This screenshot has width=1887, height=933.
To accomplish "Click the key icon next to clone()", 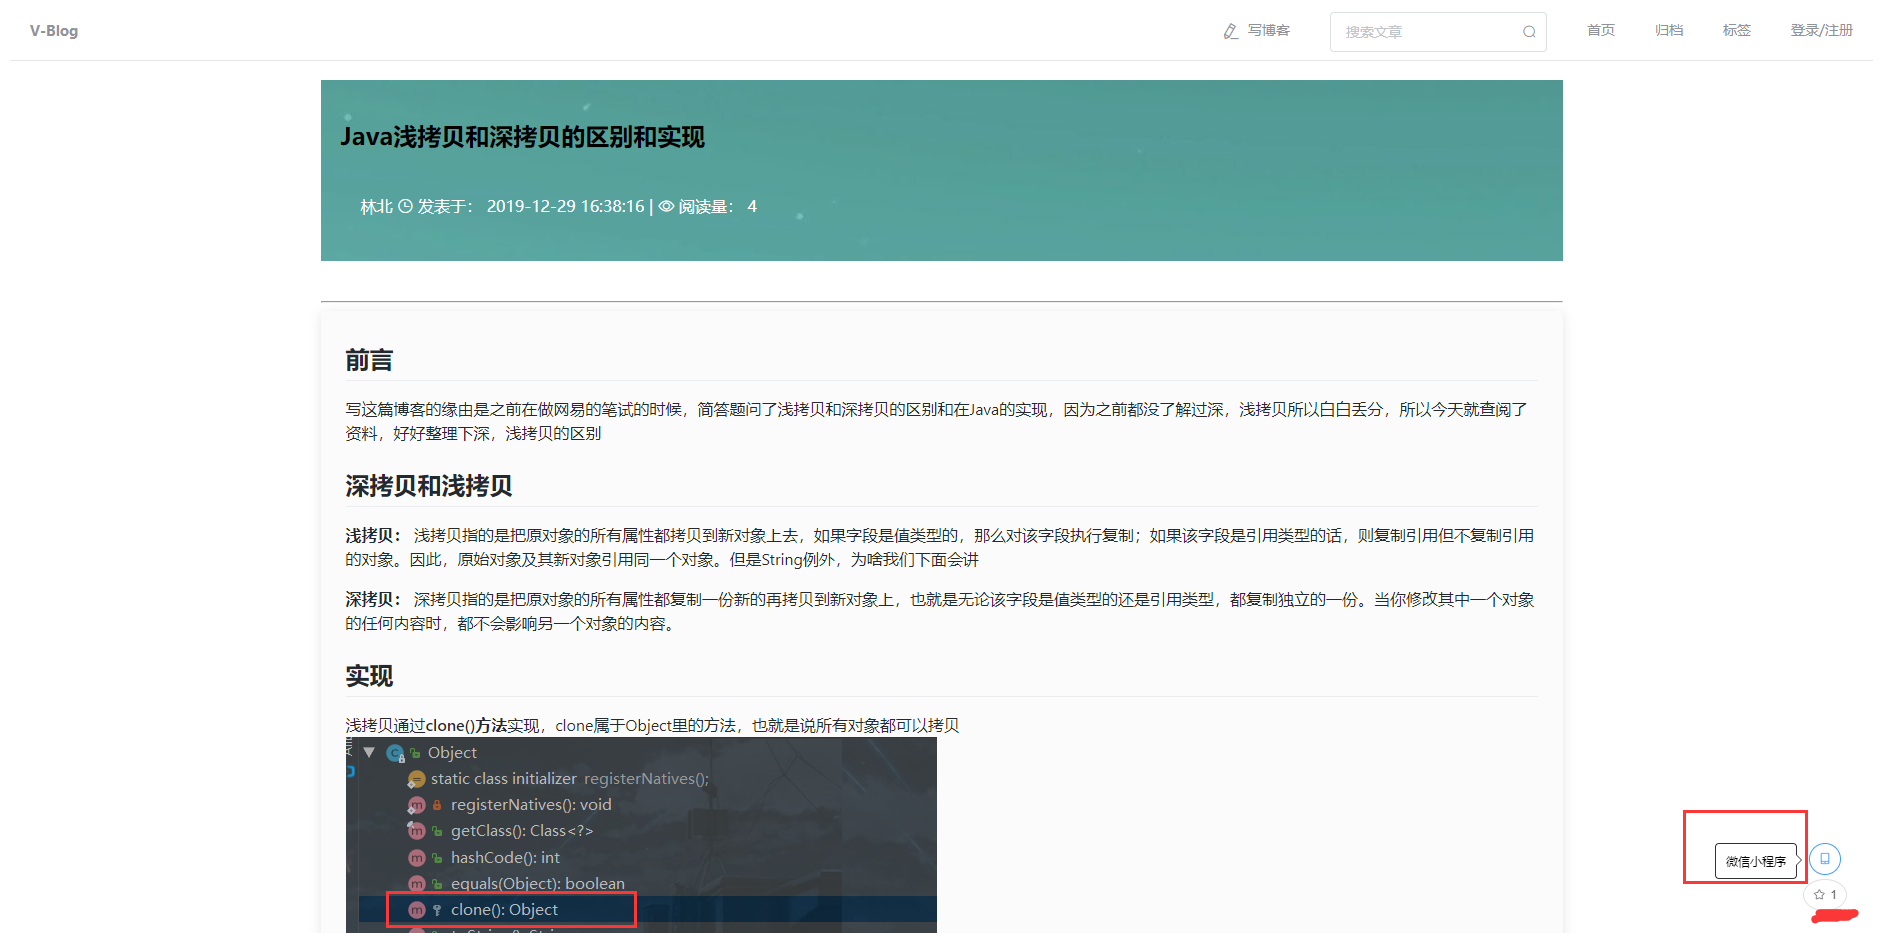I will click(438, 910).
